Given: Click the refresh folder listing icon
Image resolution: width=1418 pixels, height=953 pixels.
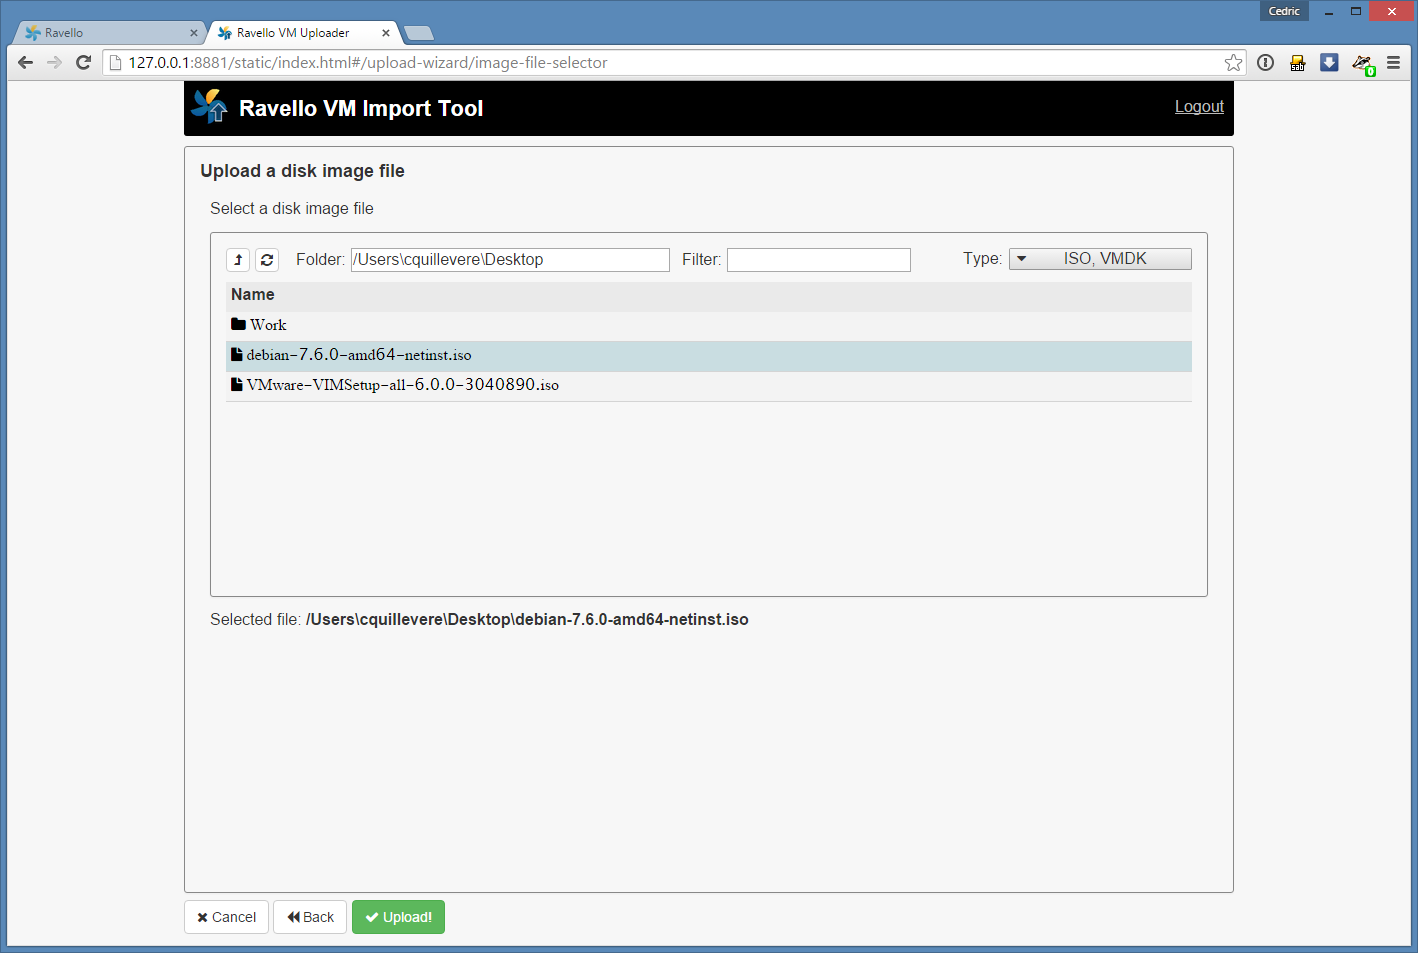Looking at the screenshot, I should point(267,260).
